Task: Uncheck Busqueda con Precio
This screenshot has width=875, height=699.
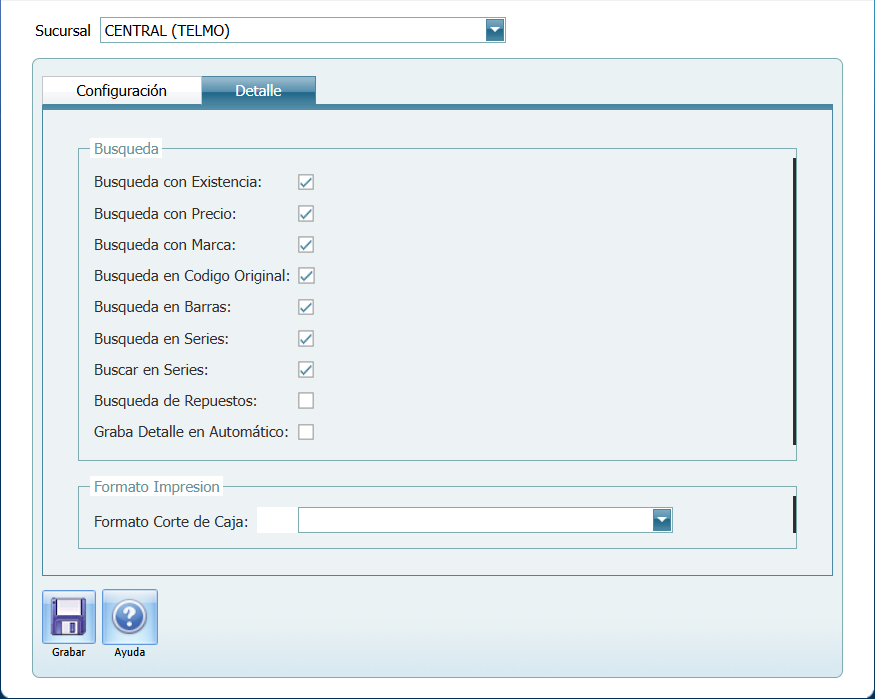Action: pos(306,213)
